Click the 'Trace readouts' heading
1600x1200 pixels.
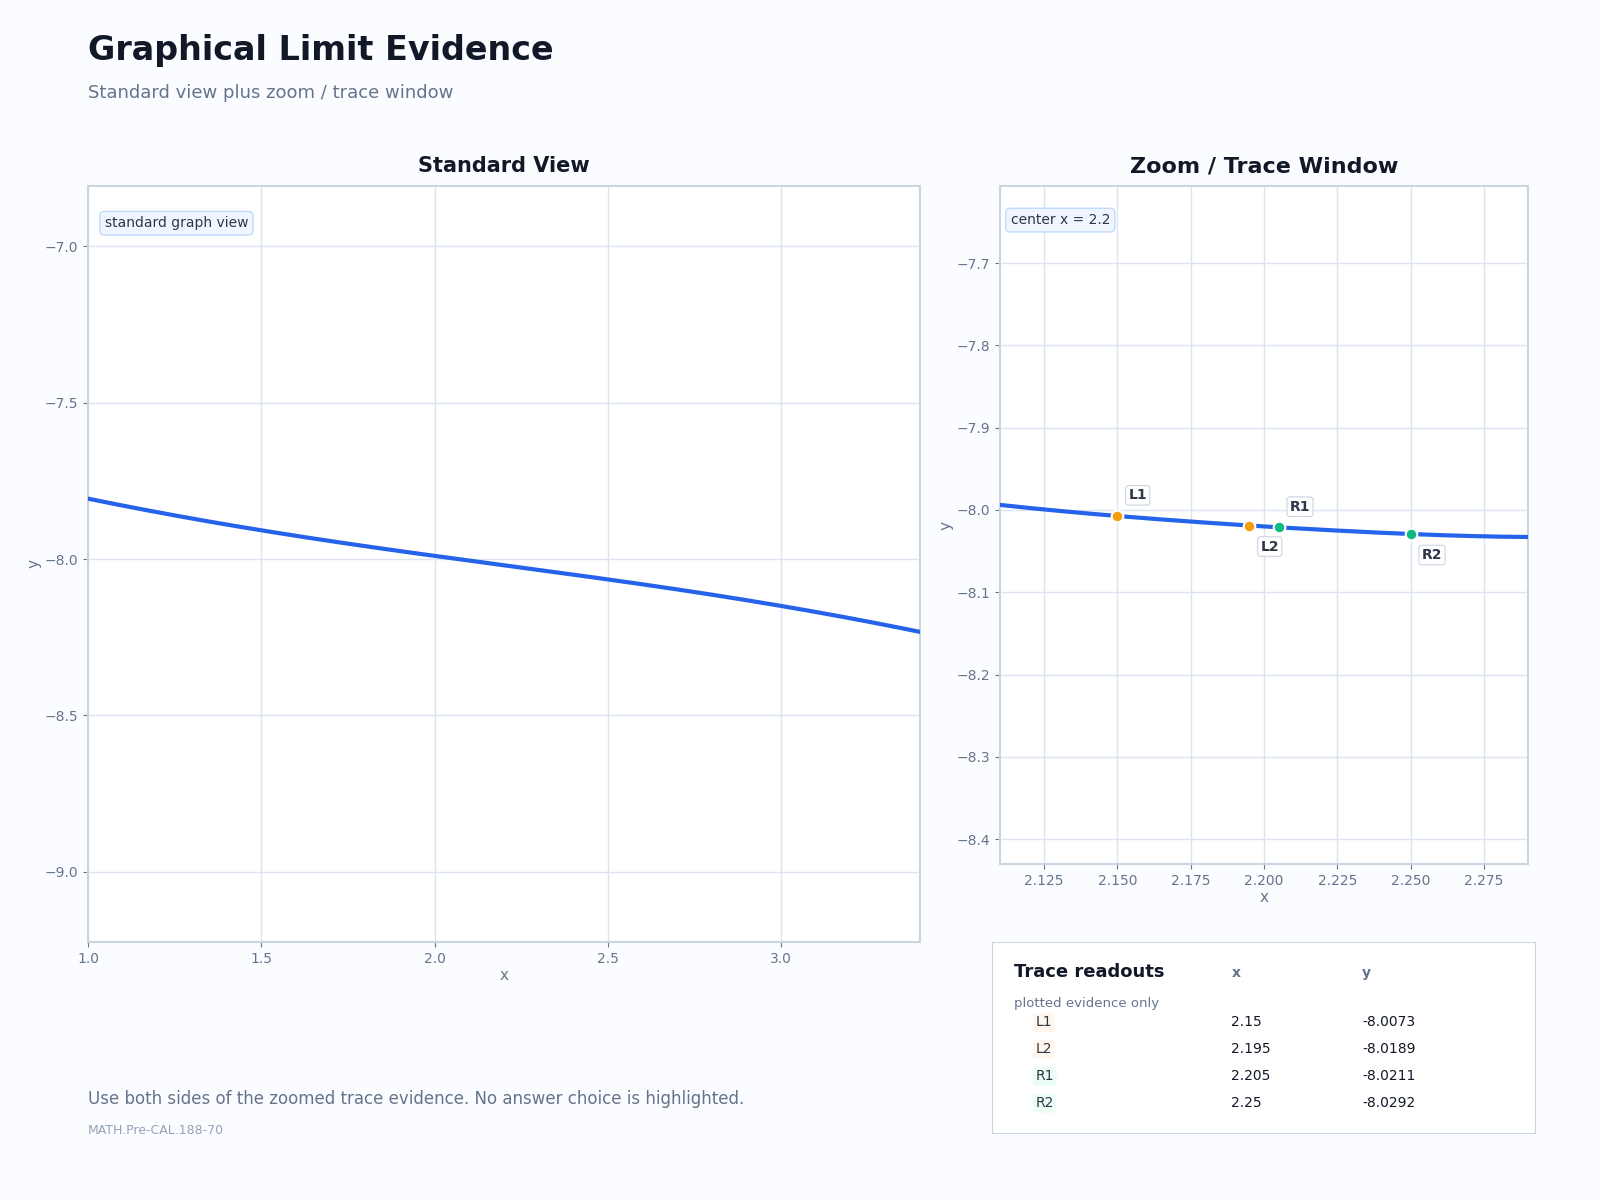click(x=1089, y=972)
